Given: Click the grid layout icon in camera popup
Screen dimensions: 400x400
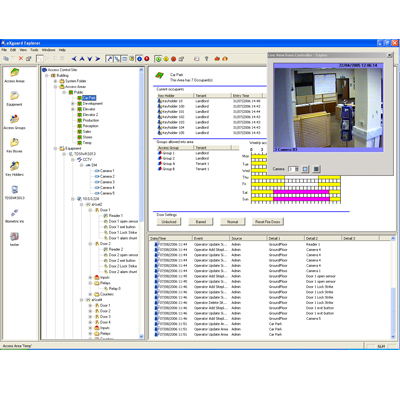Looking at the screenshot, I should pyautogui.click(x=316, y=169).
